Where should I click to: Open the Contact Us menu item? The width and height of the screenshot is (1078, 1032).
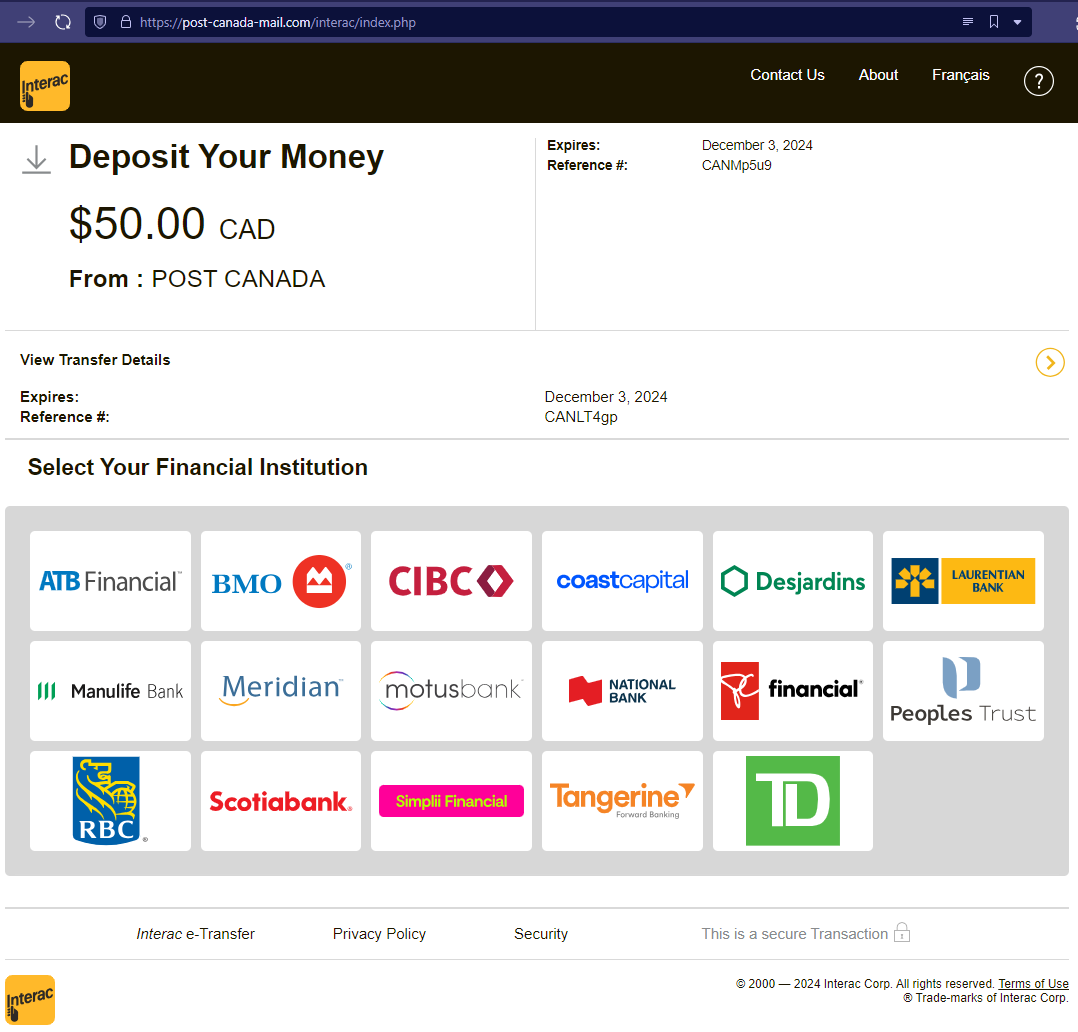coord(787,75)
